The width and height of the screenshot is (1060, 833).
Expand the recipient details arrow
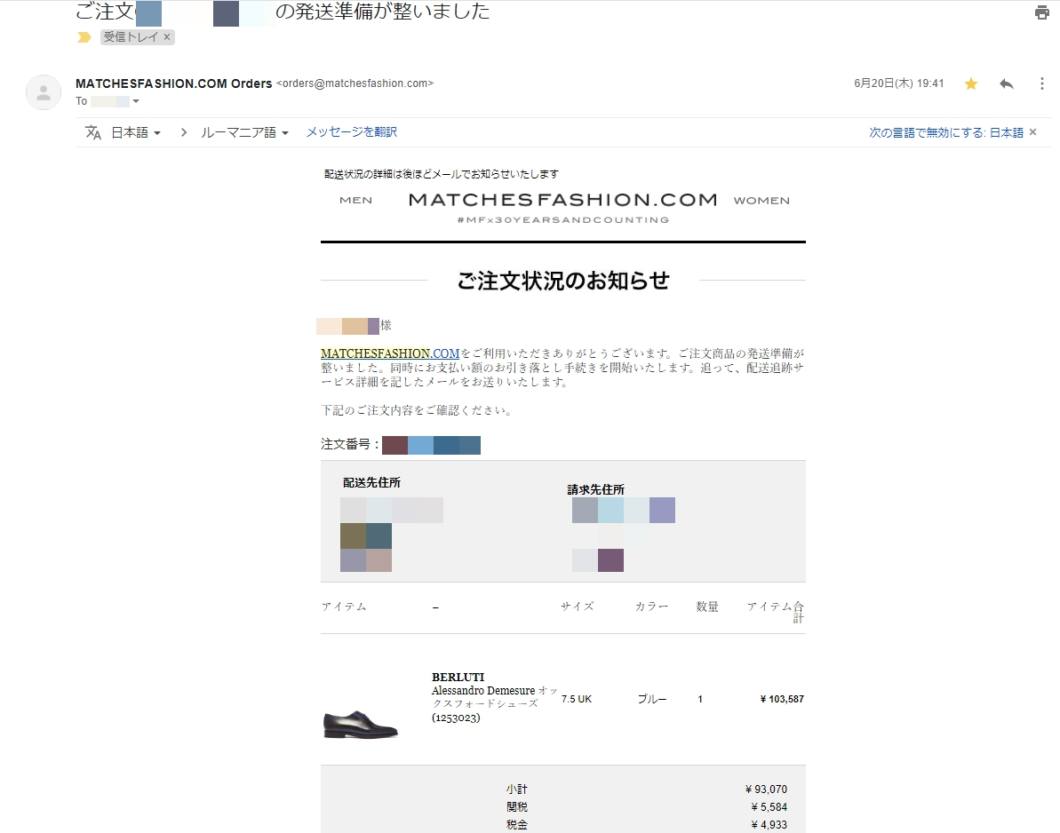[136, 101]
